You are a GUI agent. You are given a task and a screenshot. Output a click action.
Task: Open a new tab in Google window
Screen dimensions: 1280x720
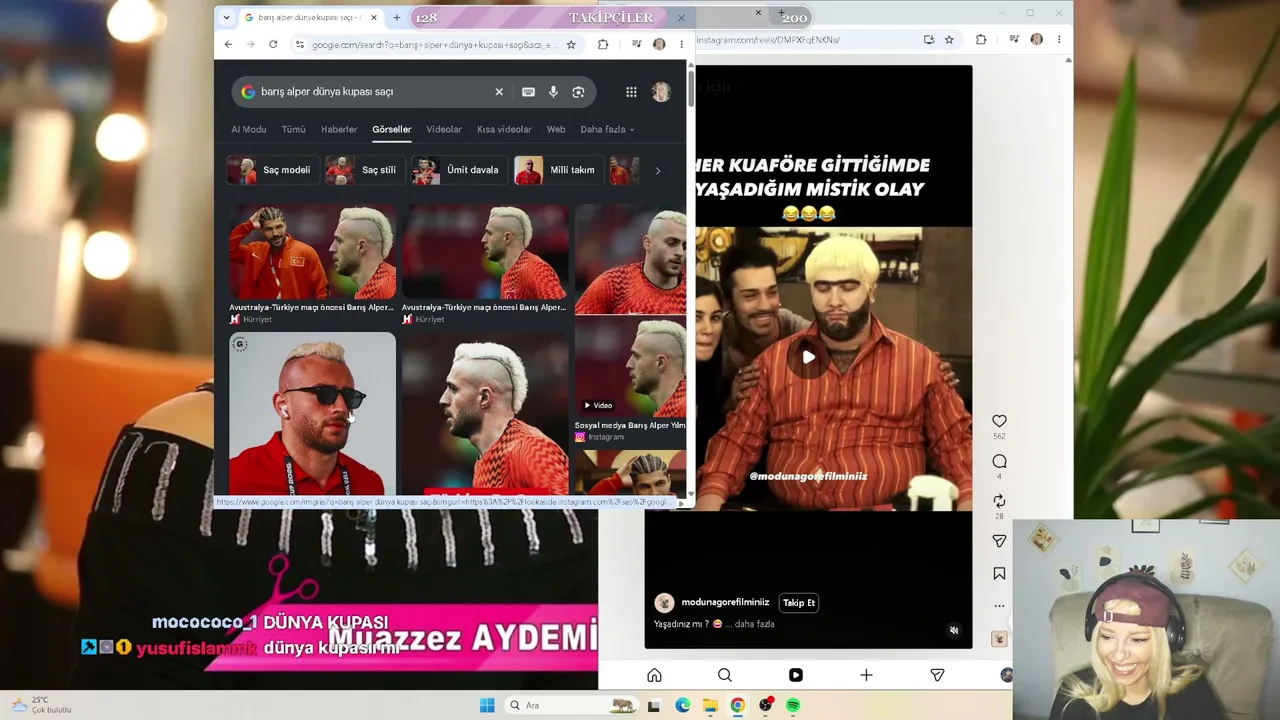(396, 17)
